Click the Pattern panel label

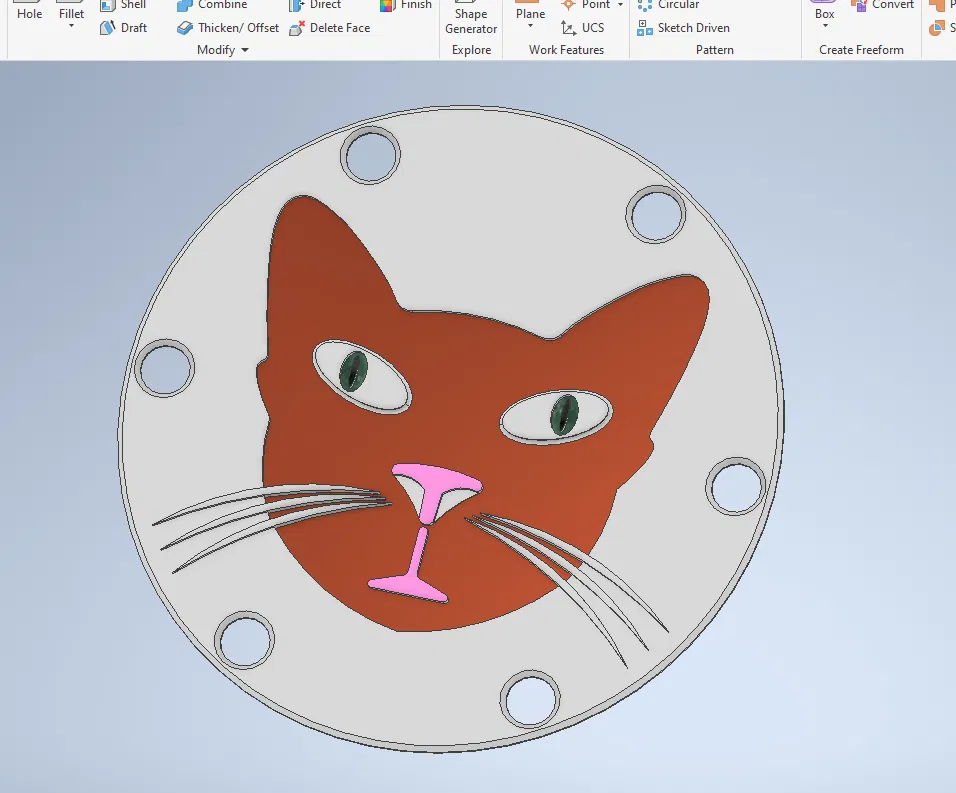(x=715, y=49)
